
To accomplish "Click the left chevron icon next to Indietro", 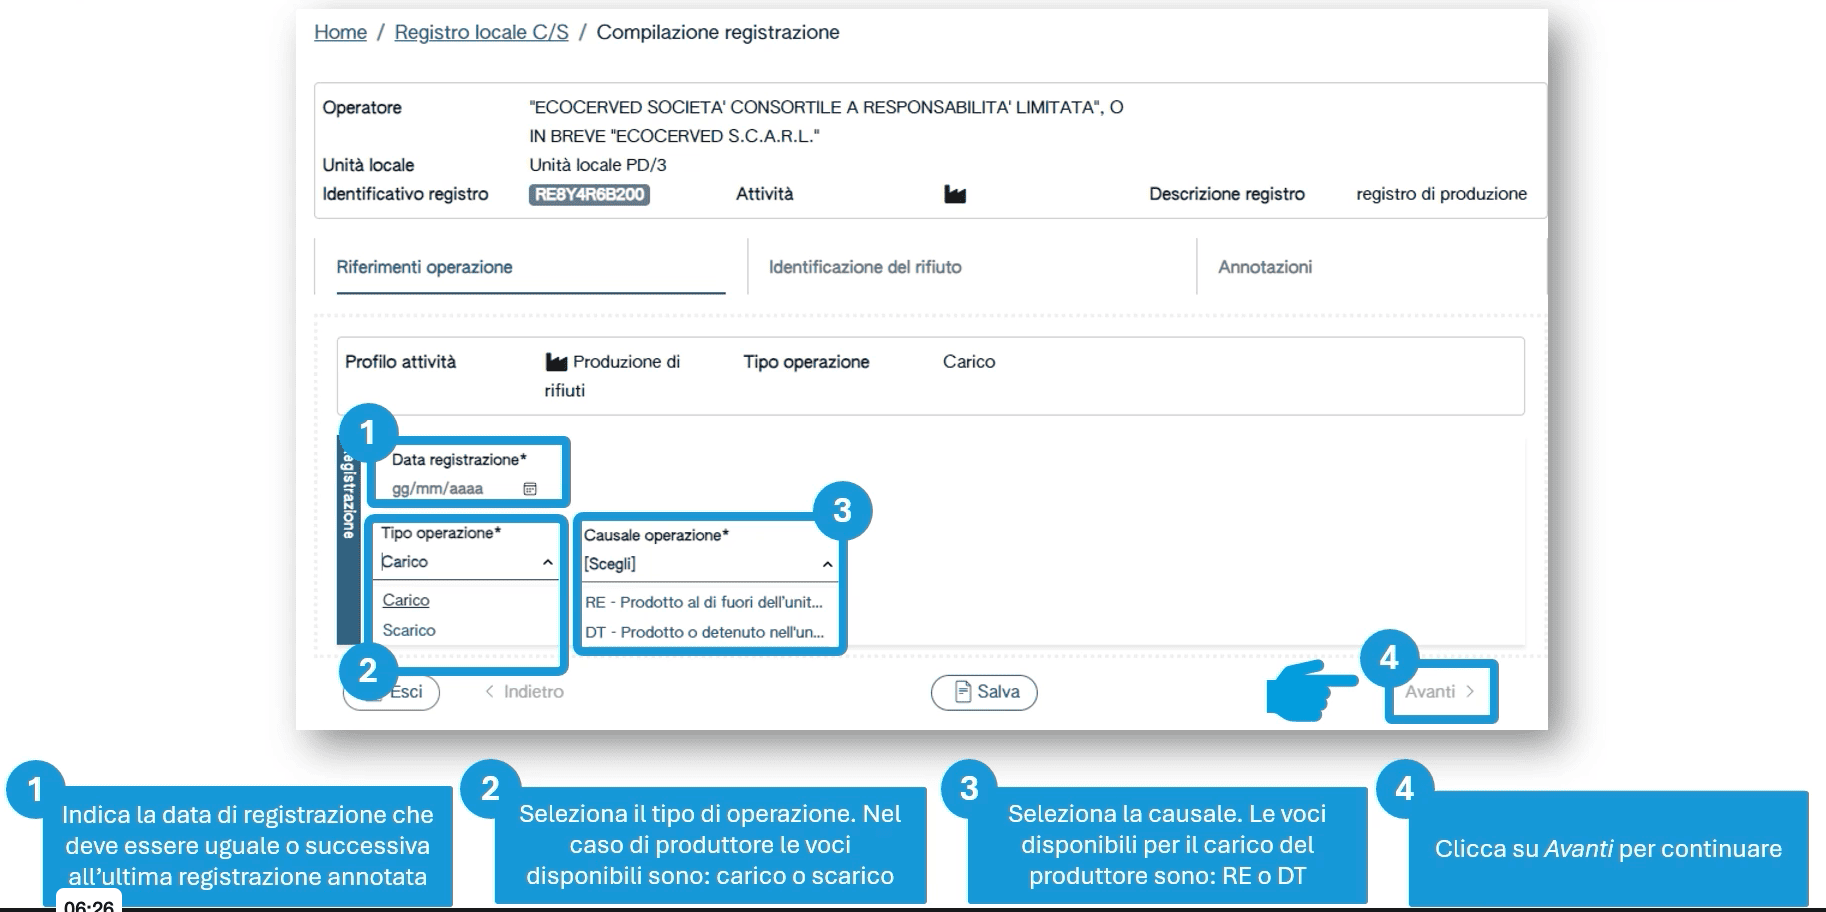I will [490, 692].
